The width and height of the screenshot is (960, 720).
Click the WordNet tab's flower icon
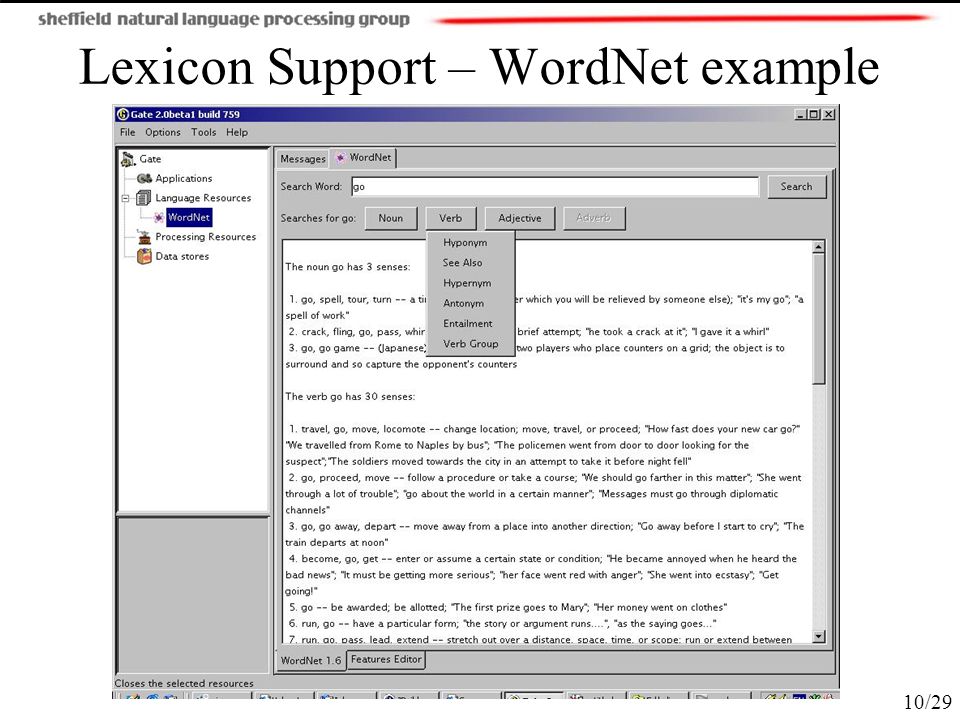point(340,157)
